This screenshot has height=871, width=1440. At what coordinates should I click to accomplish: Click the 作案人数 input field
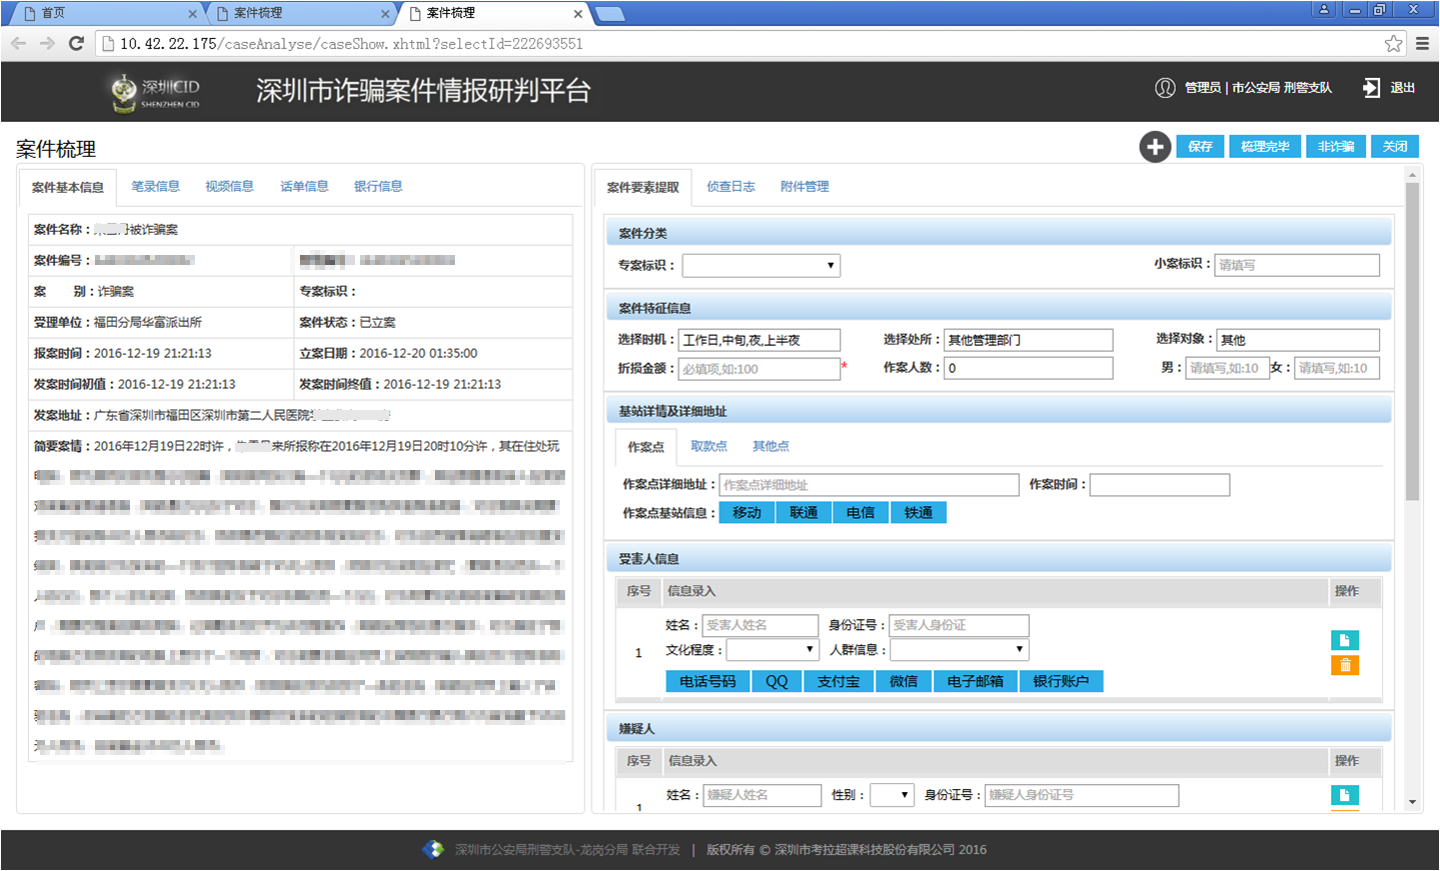pyautogui.click(x=1029, y=368)
